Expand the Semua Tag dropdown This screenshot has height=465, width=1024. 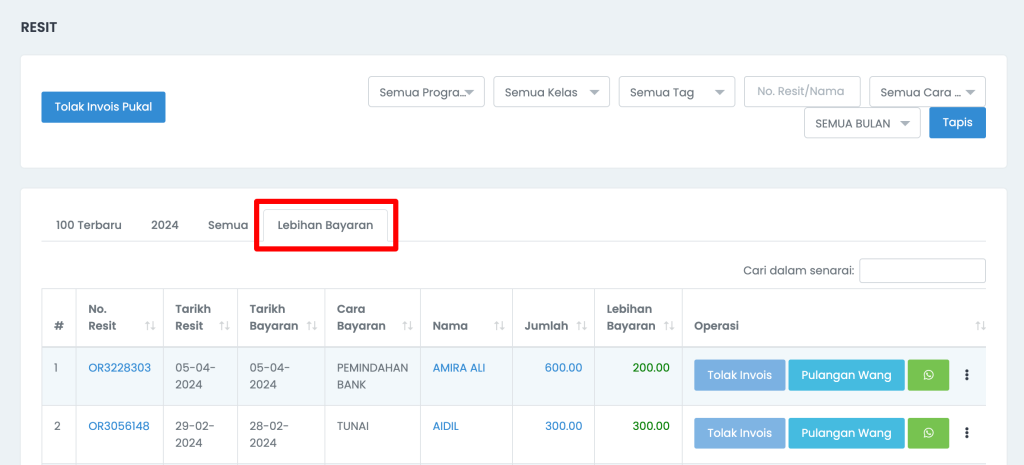(x=677, y=92)
